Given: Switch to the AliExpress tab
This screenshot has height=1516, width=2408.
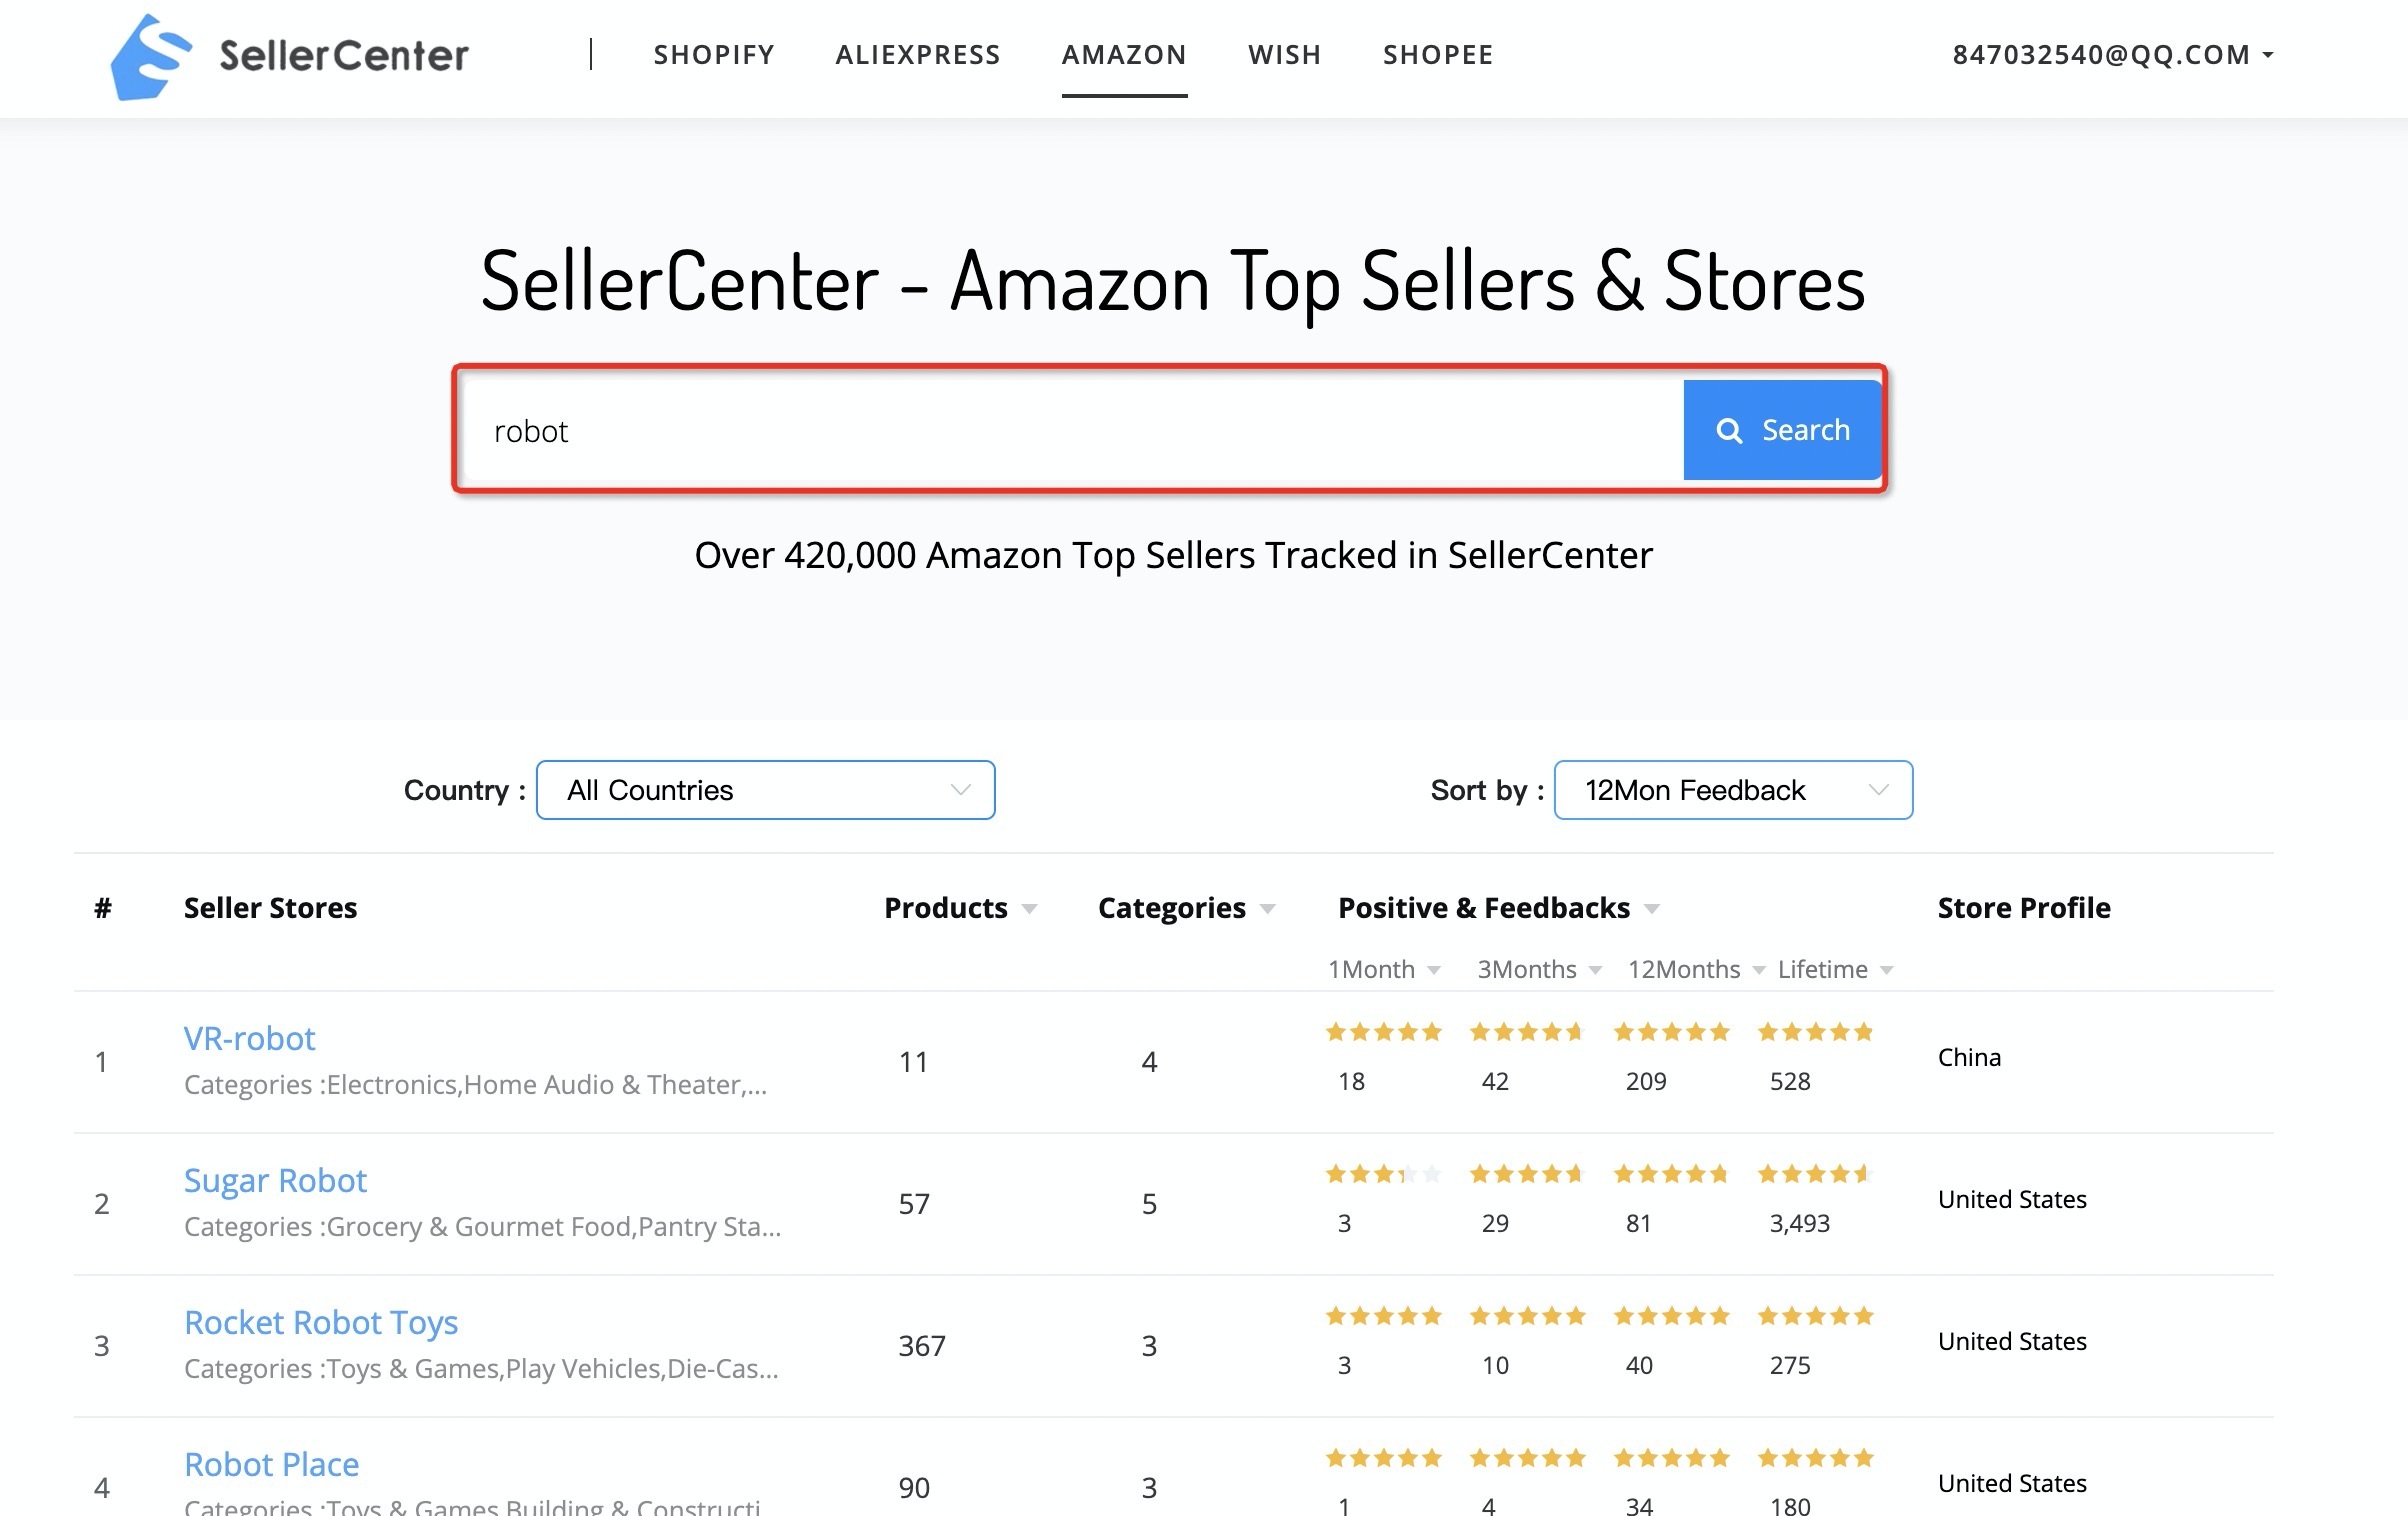Looking at the screenshot, I should coord(918,55).
